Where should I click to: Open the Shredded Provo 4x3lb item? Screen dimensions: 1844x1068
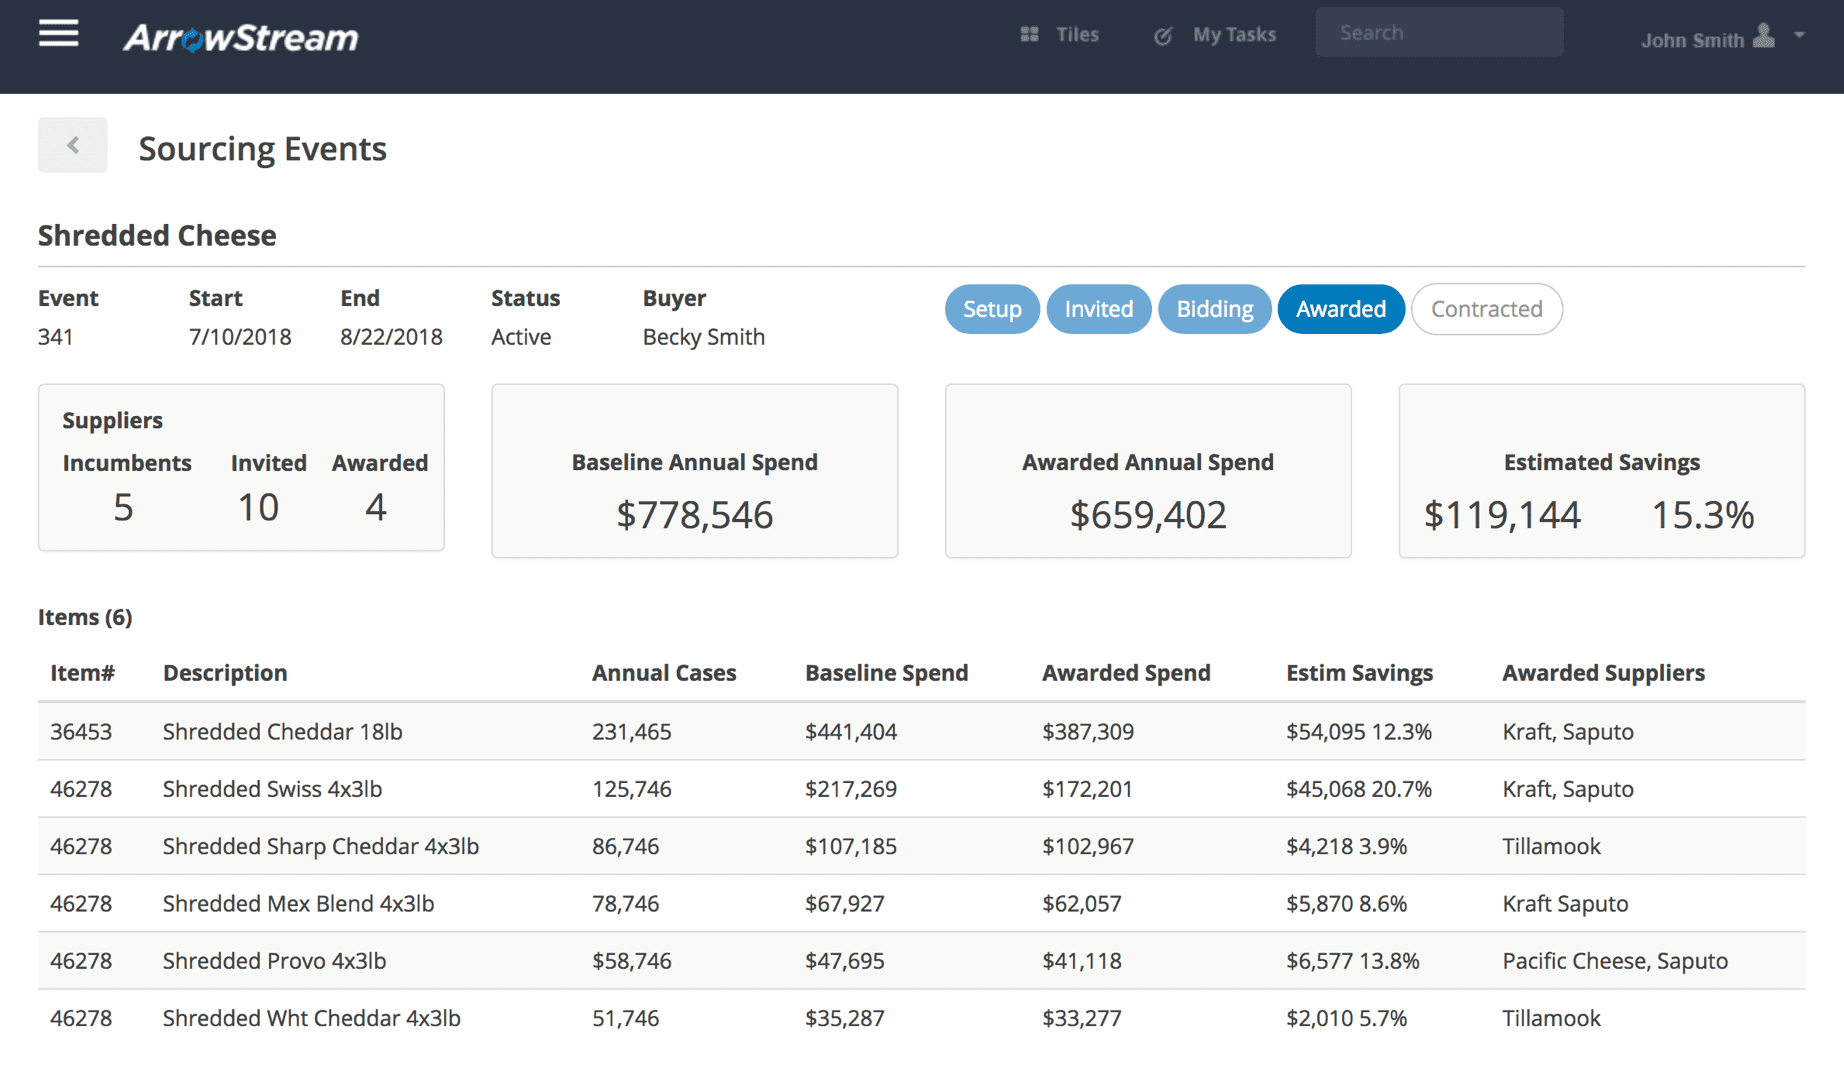[274, 961]
